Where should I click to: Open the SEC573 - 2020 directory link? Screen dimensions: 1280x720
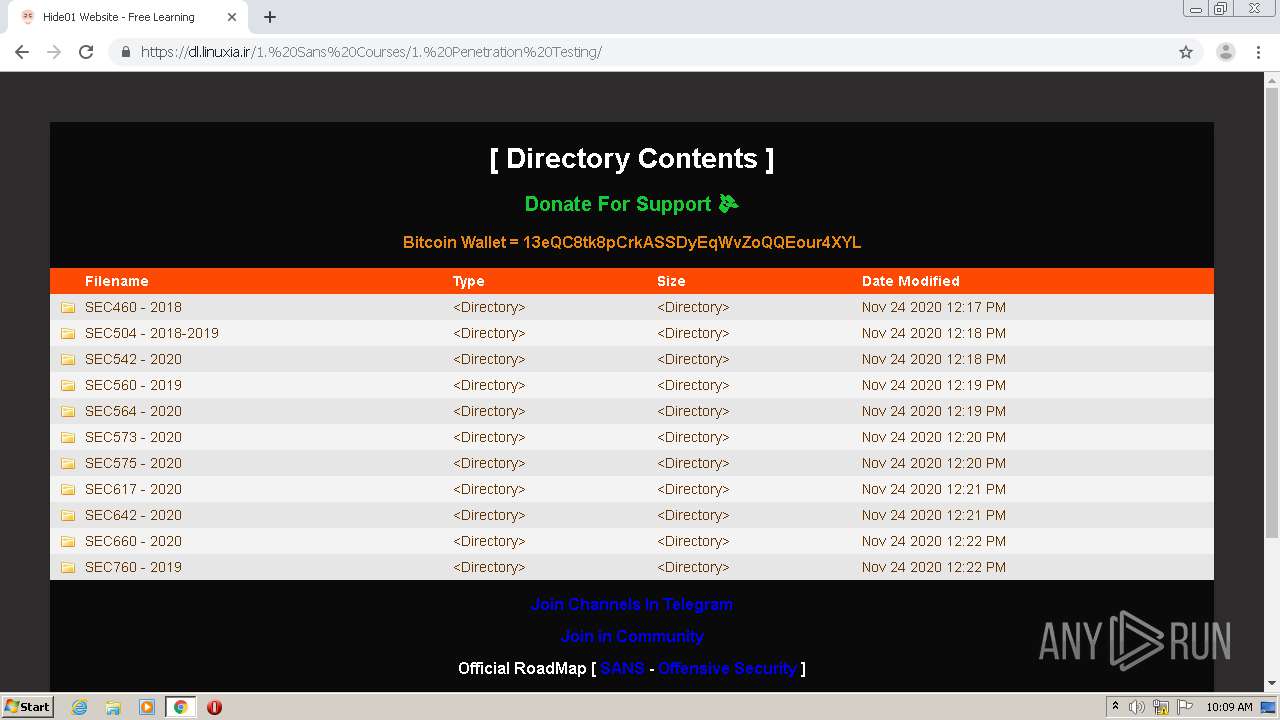pos(133,437)
